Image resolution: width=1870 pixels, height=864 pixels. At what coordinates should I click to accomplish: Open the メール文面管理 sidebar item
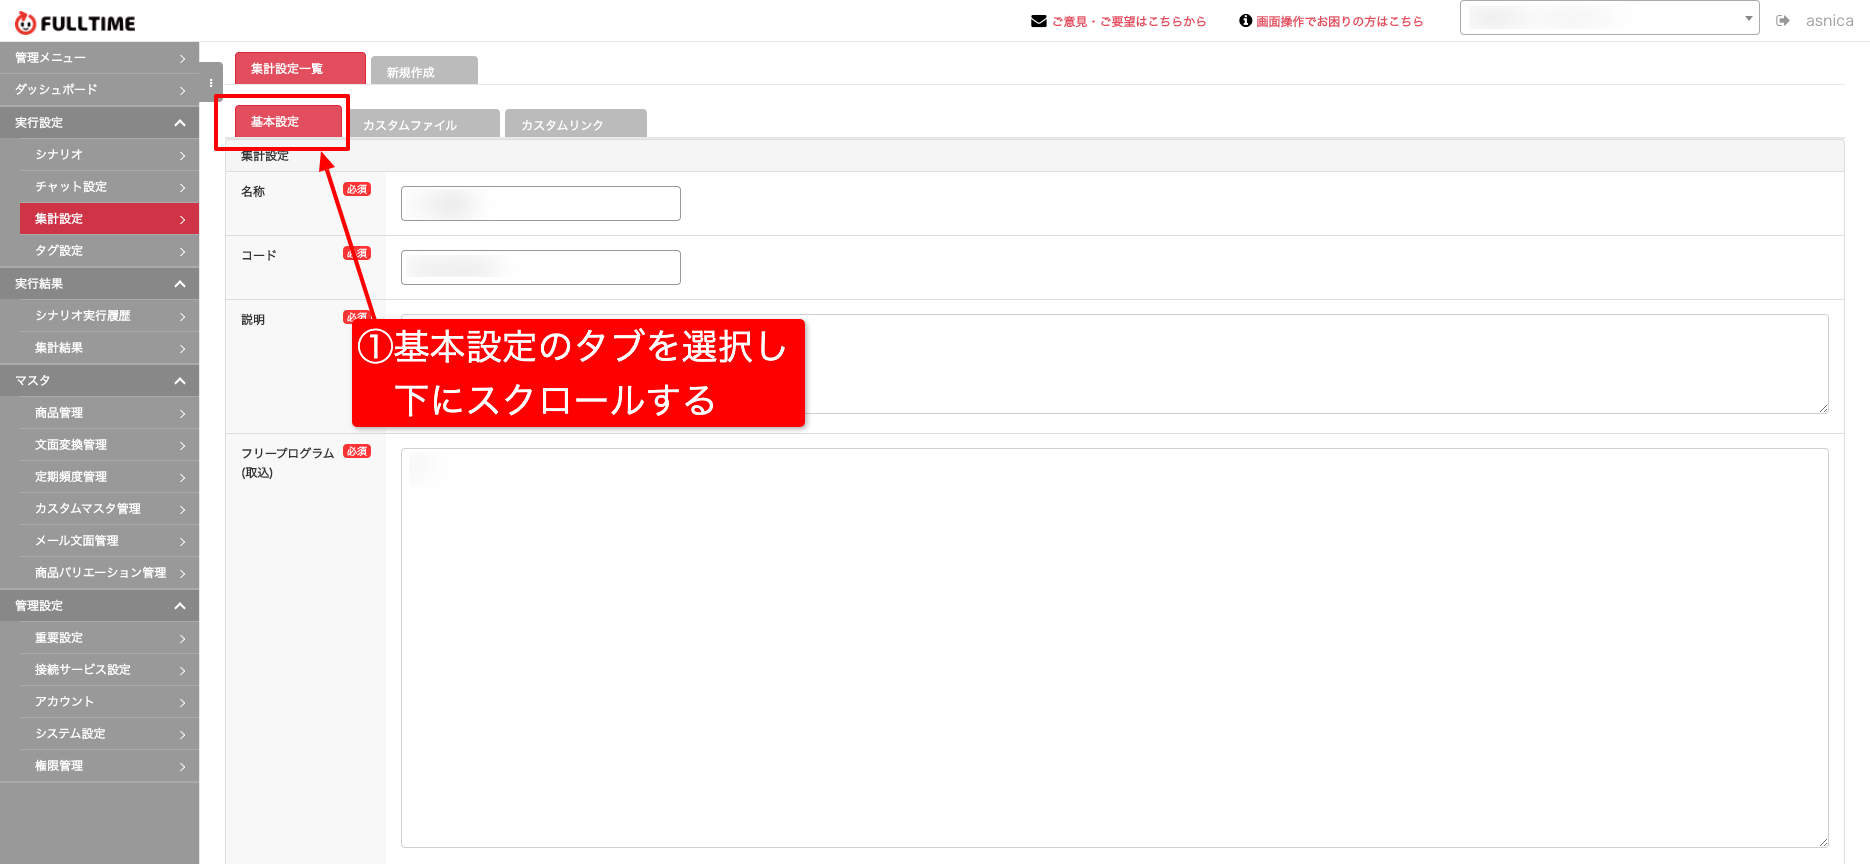pyautogui.click(x=110, y=540)
